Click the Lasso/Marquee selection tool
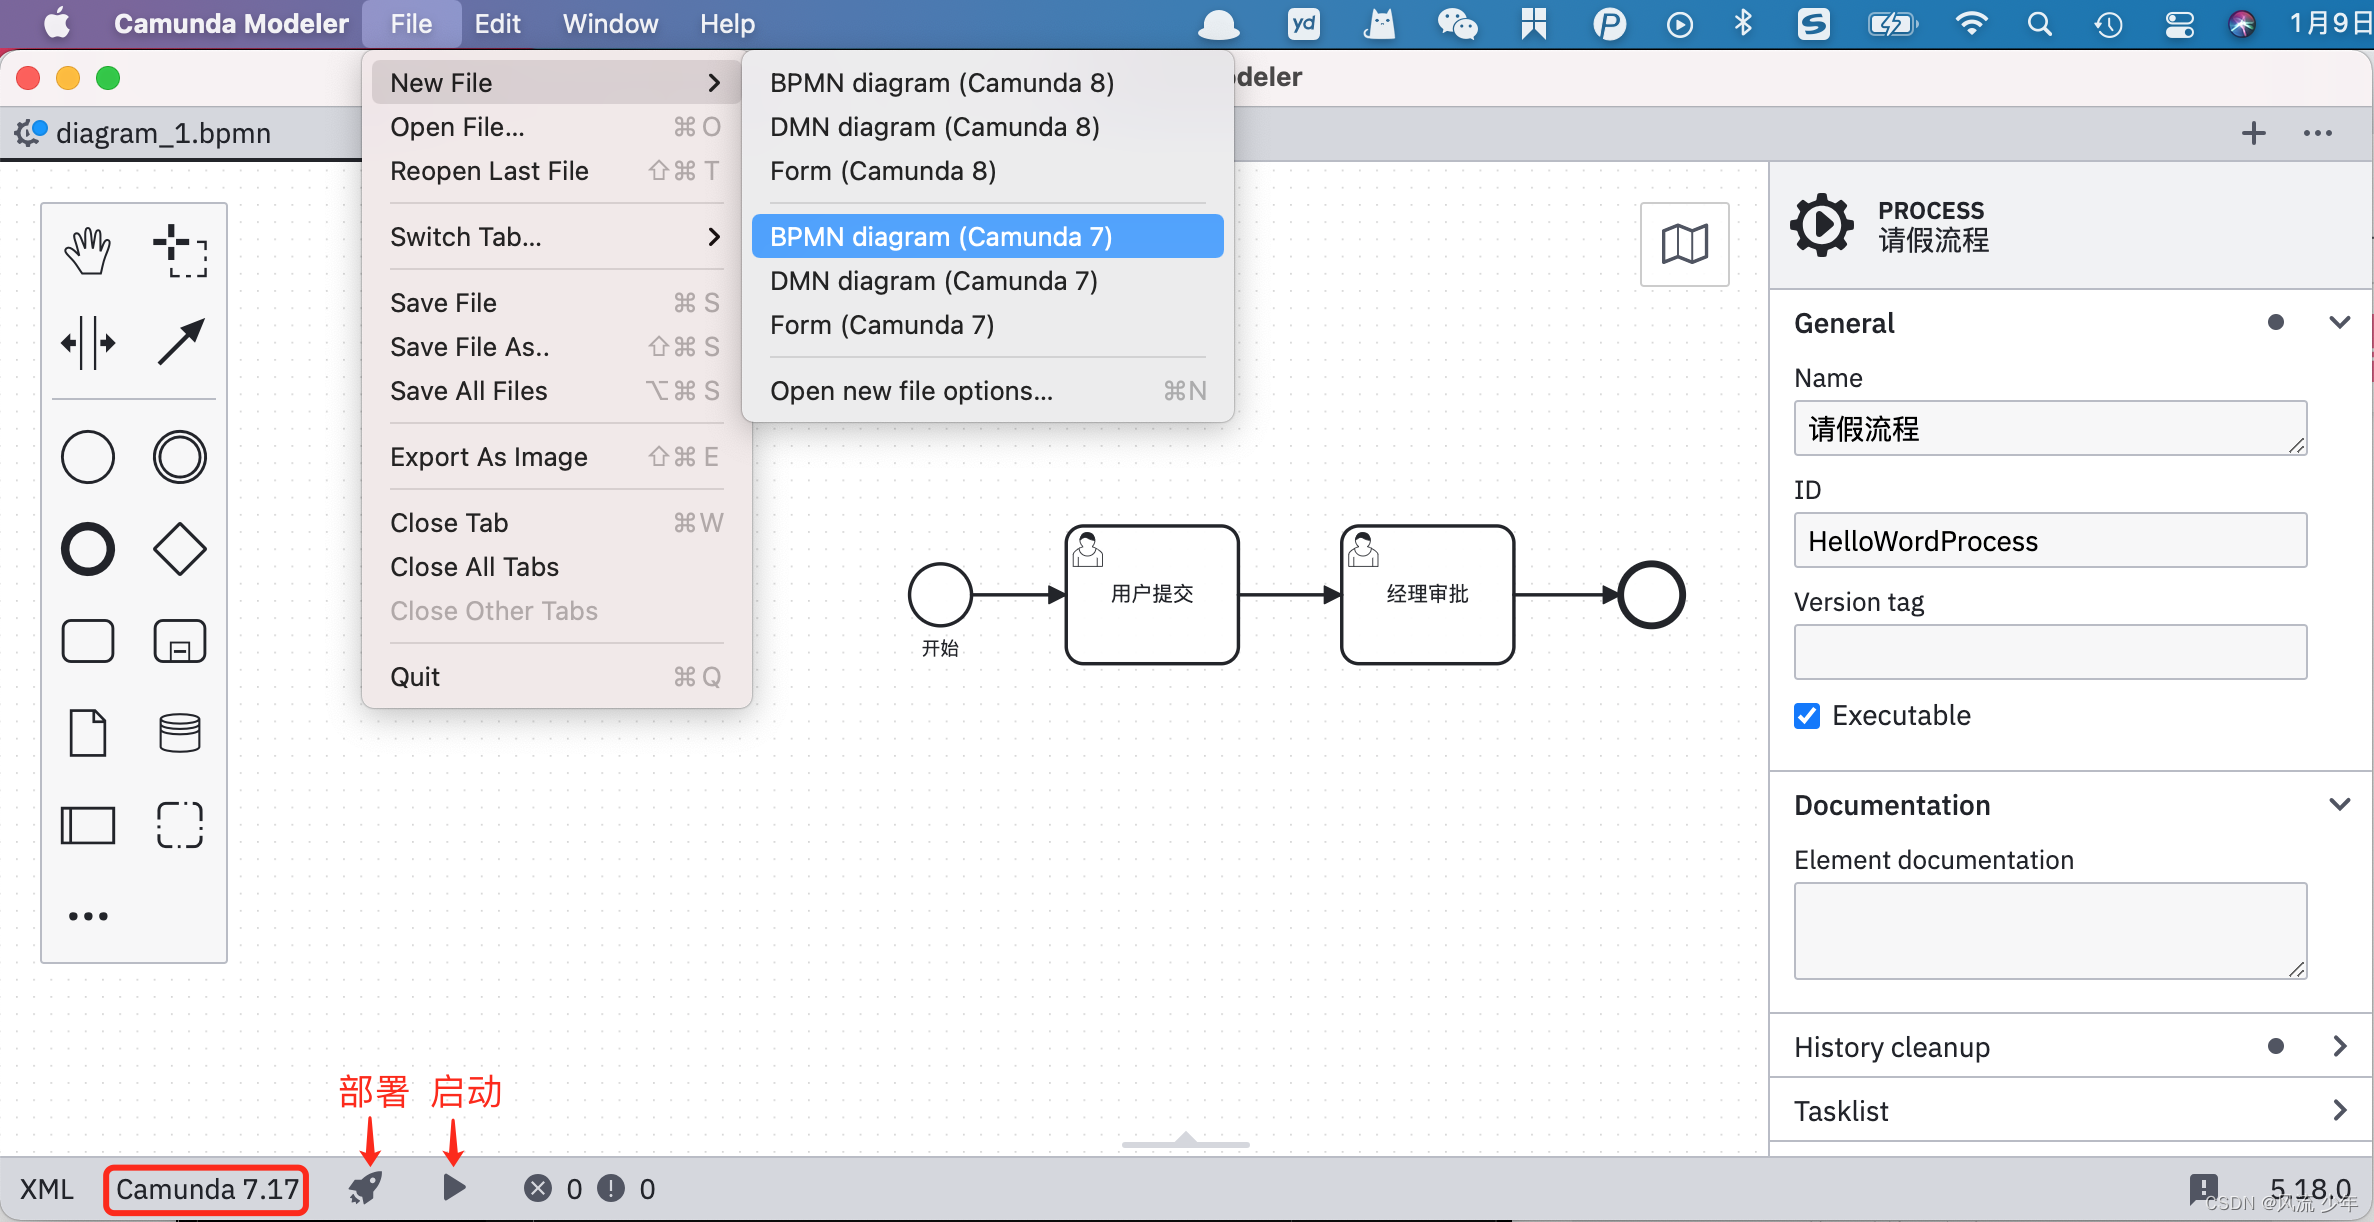 click(x=176, y=248)
